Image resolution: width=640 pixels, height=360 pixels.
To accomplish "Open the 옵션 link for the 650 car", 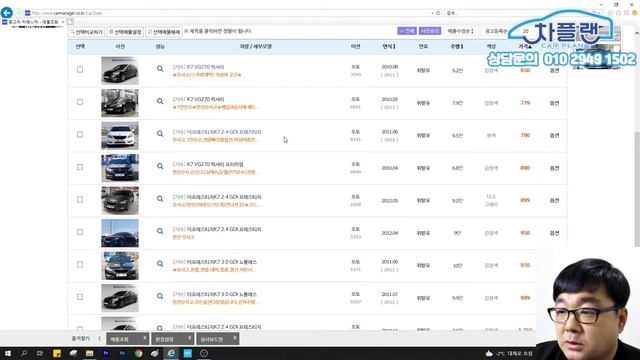I will pos(554,71).
